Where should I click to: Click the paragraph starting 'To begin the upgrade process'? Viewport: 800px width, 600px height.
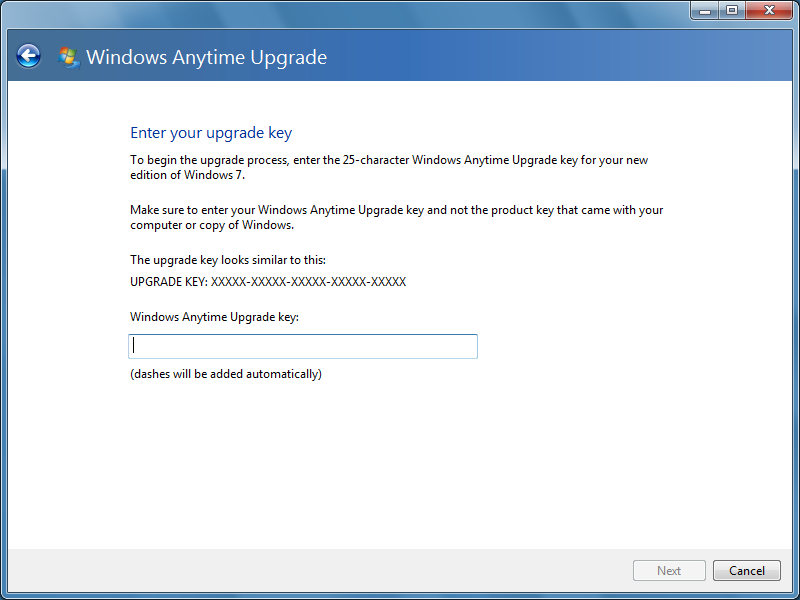[389, 167]
